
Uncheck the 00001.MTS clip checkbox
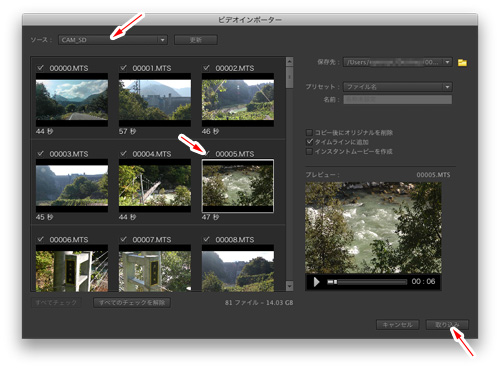[x=123, y=68]
